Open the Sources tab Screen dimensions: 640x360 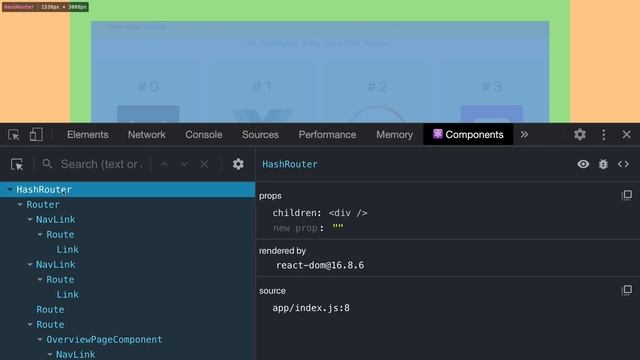click(x=260, y=135)
